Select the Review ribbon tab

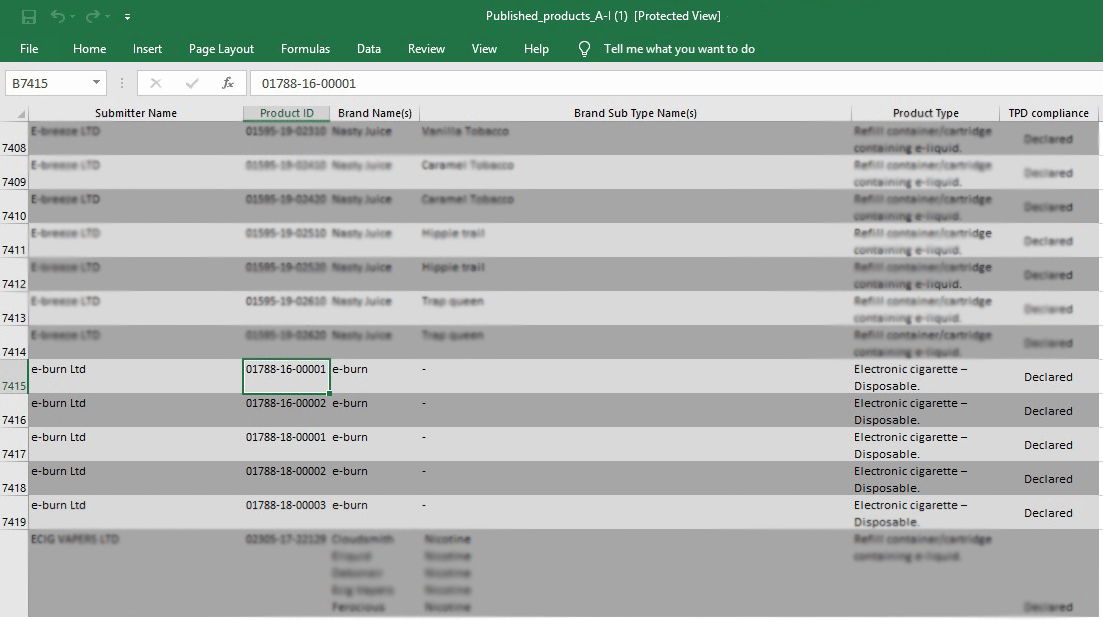(x=426, y=49)
